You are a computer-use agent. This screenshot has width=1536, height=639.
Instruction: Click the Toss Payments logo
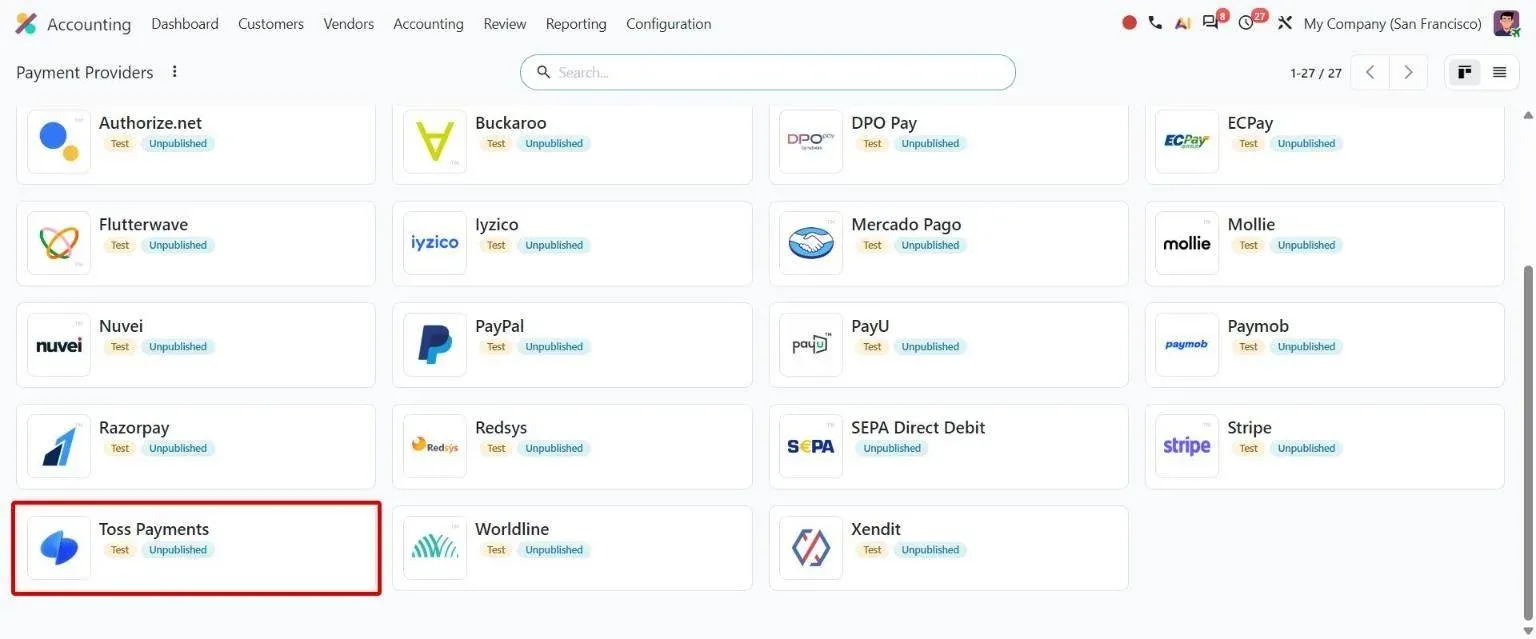59,548
